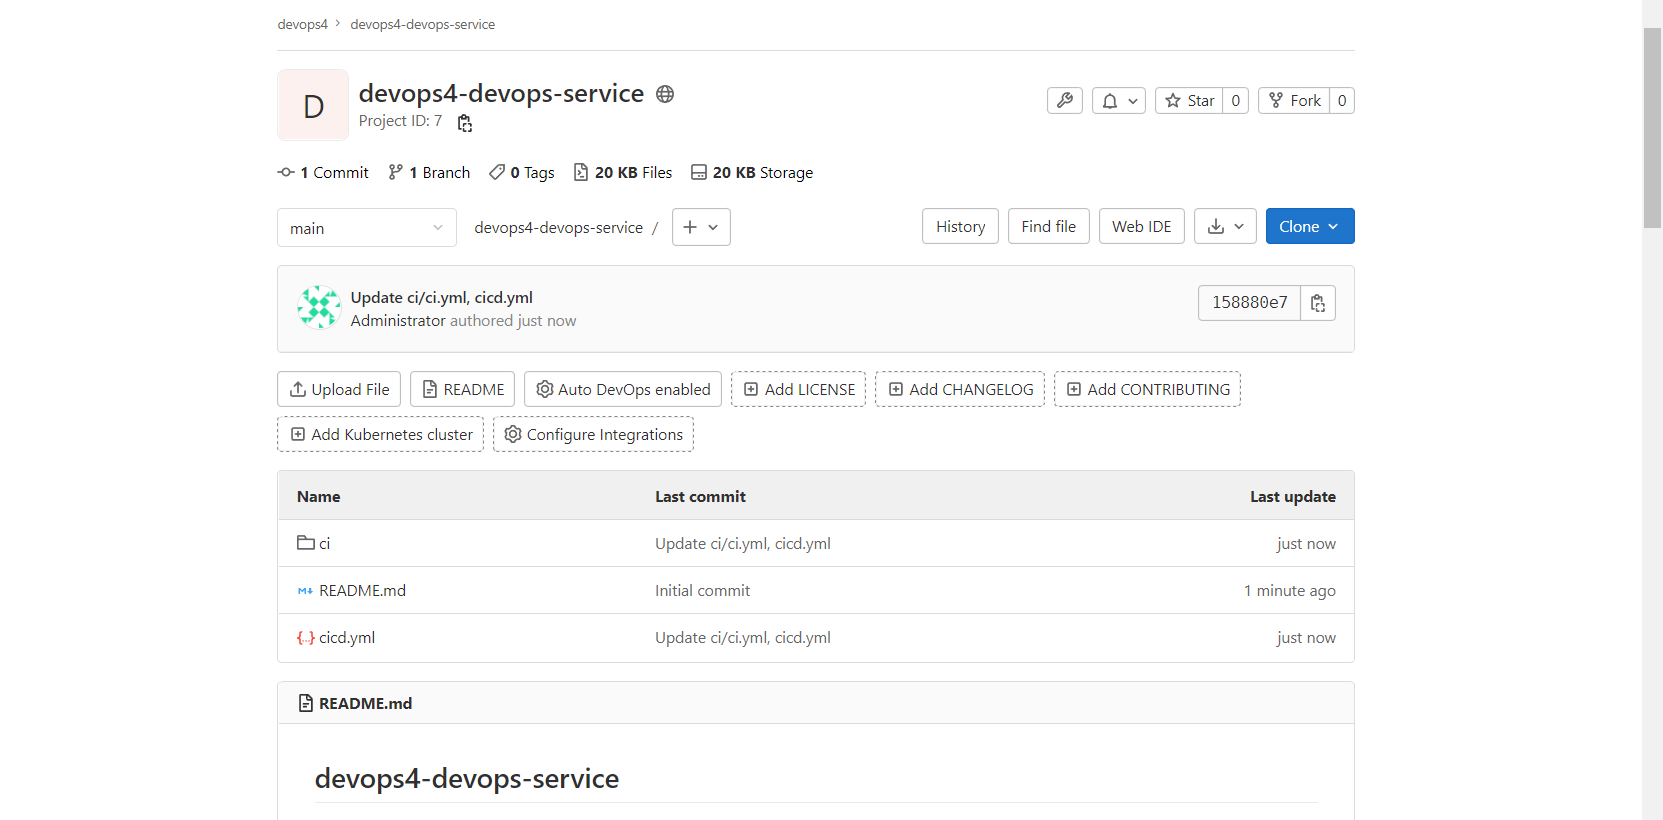
Task: Copy the commit SHA to clipboard
Action: [x=1318, y=303]
